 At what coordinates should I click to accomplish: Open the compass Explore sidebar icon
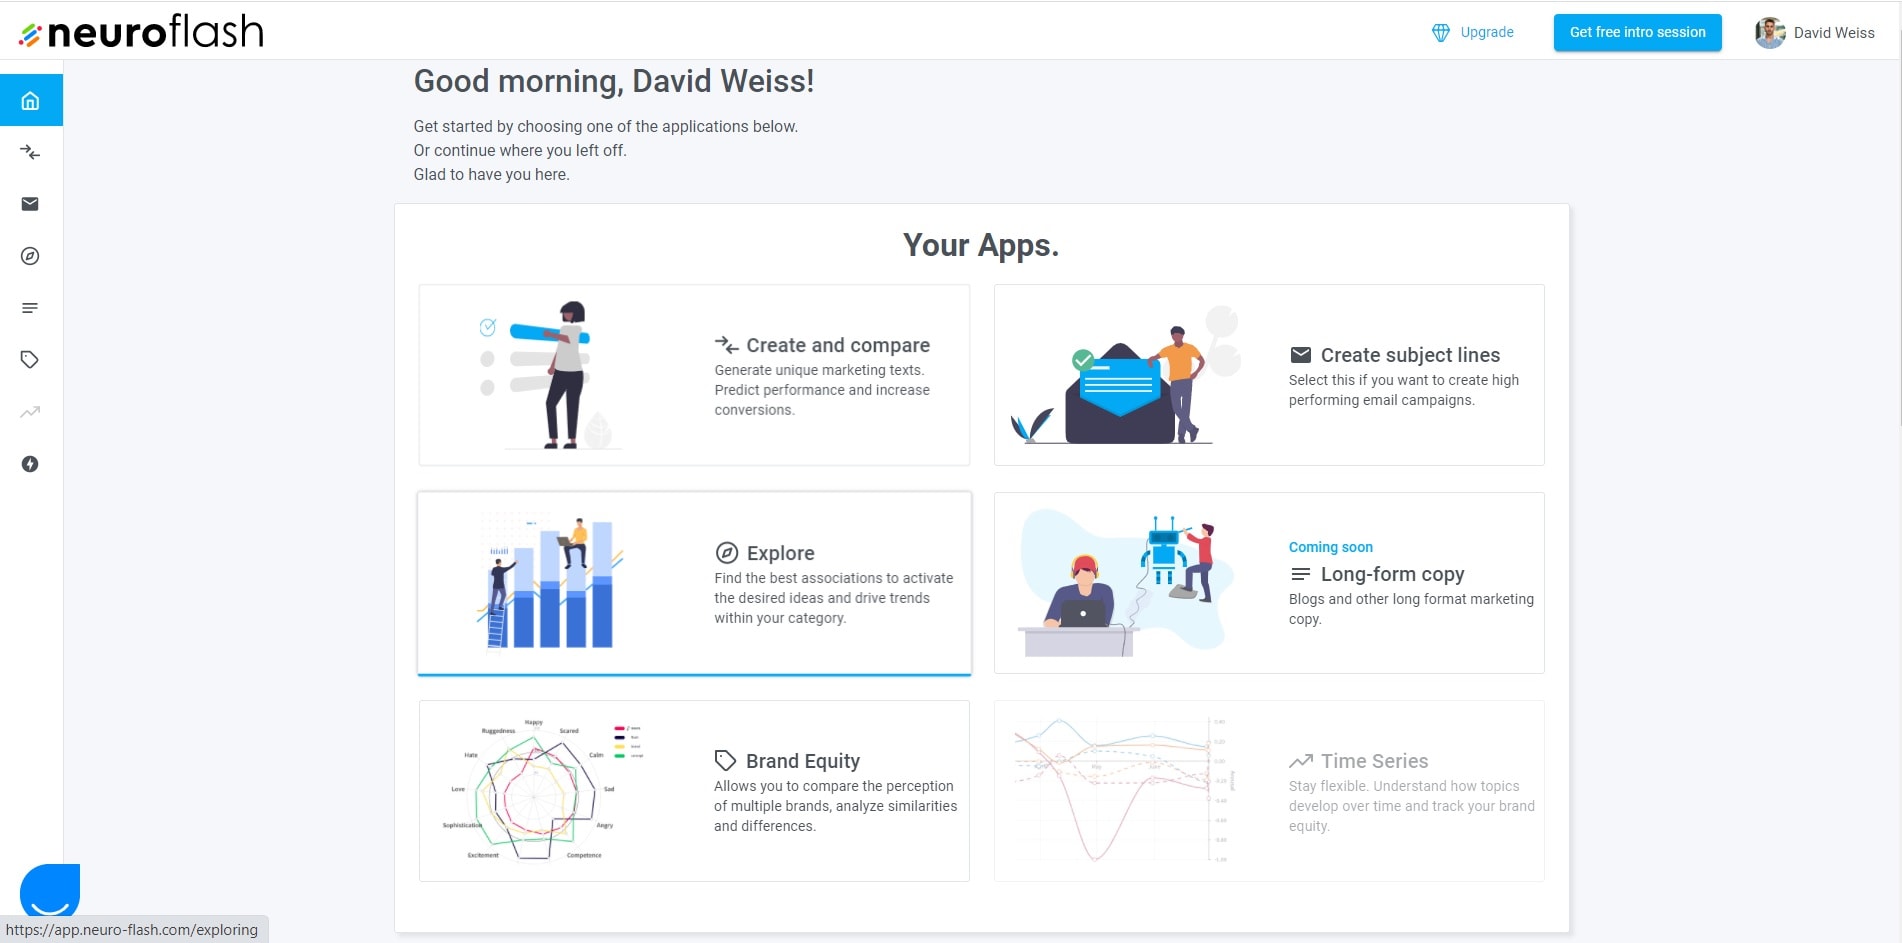(30, 256)
